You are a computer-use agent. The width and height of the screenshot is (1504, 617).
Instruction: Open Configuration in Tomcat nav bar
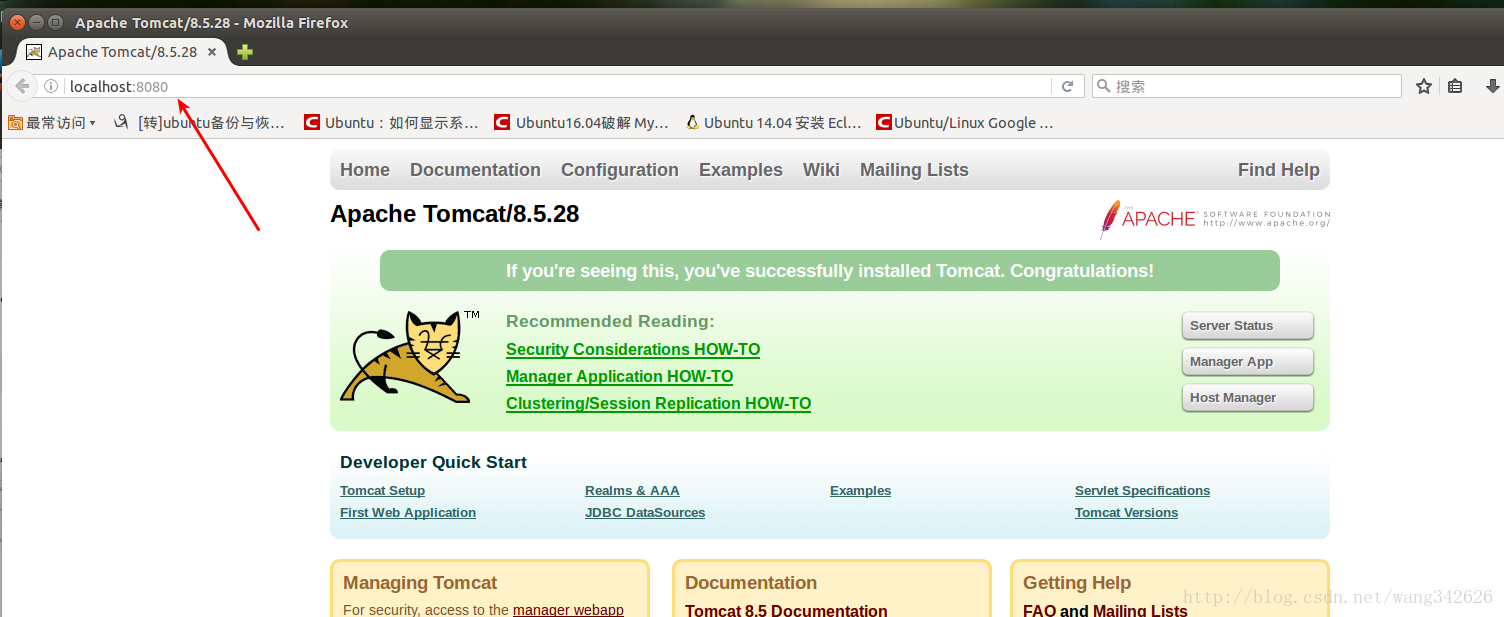tap(620, 170)
